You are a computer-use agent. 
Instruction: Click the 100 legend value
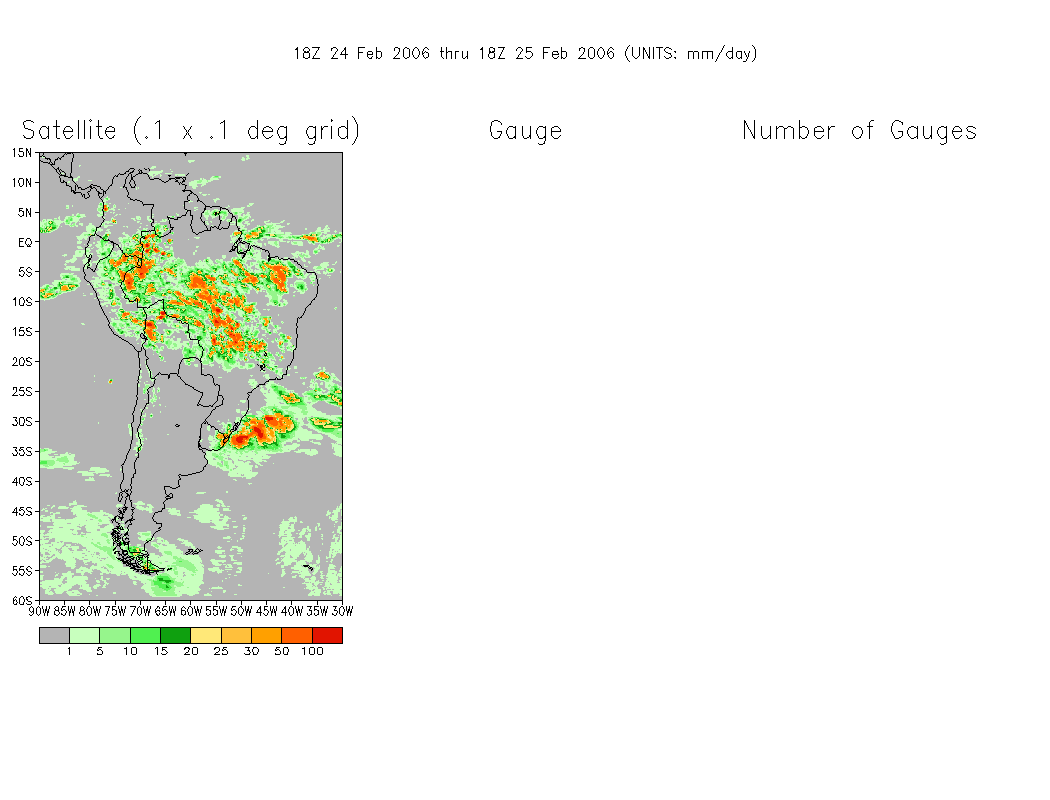(x=312, y=651)
